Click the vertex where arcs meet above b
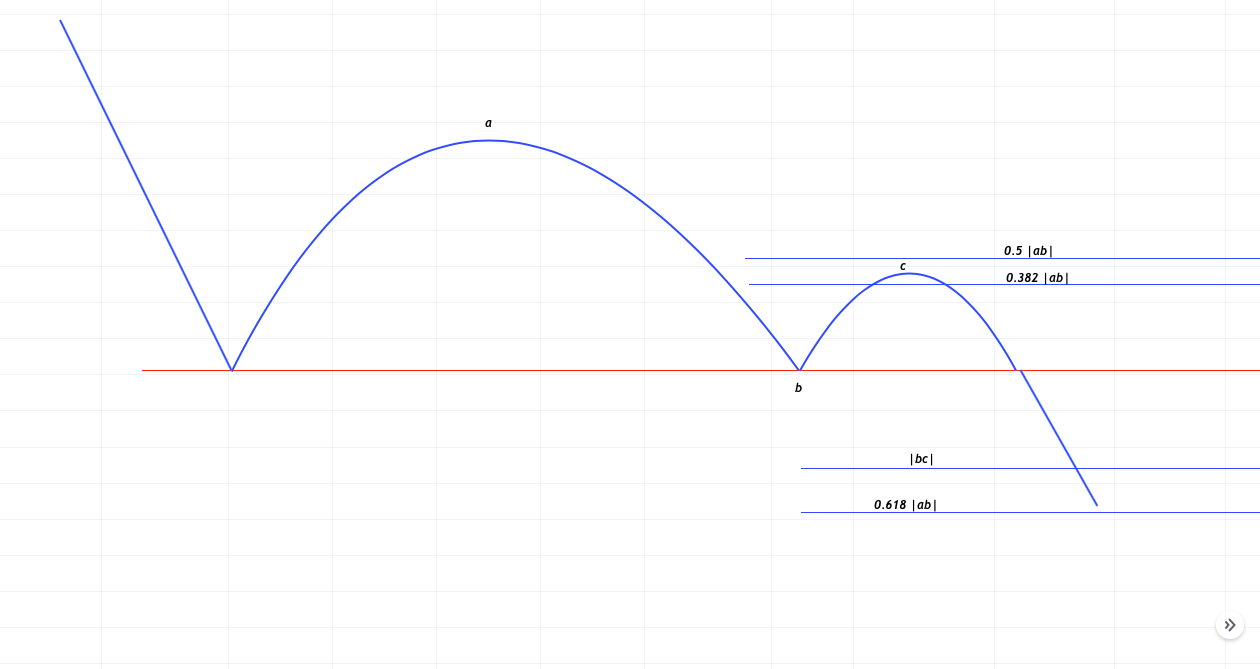This screenshot has height=669, width=1260. [x=799, y=369]
